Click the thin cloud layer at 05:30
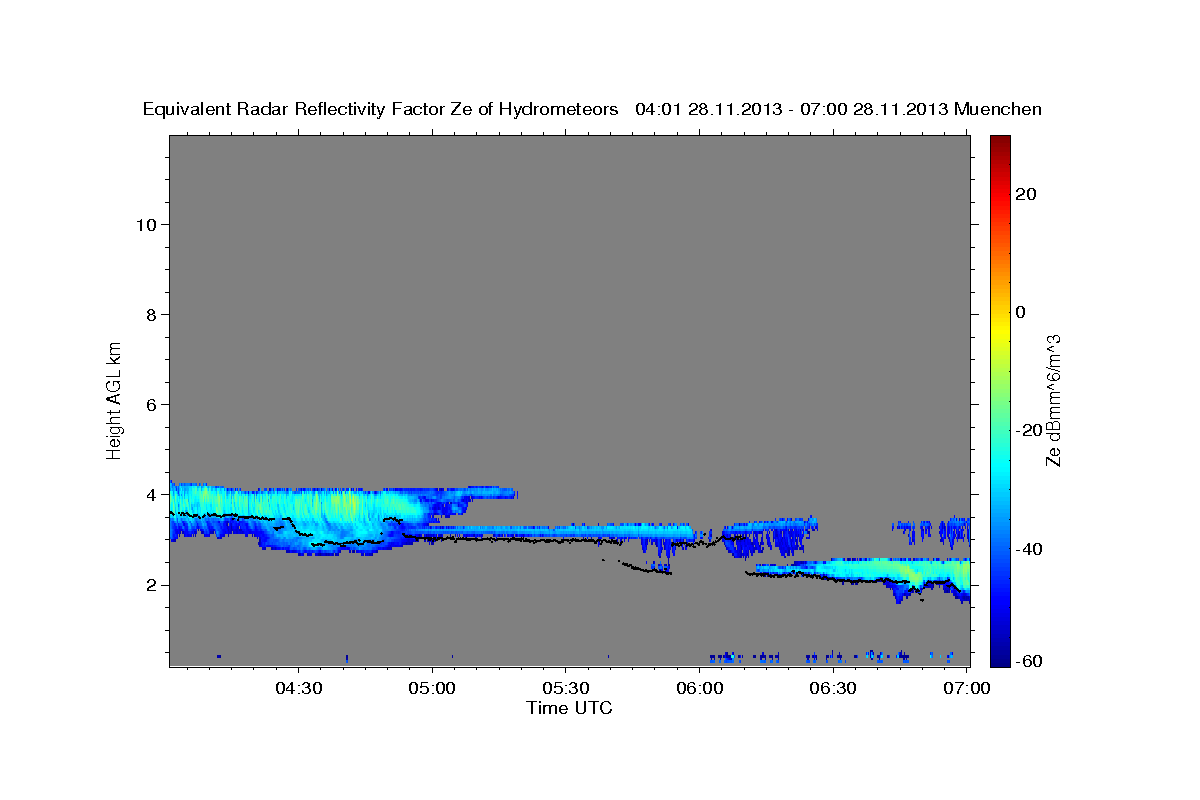This screenshot has height=800, width=1200. tap(566, 529)
